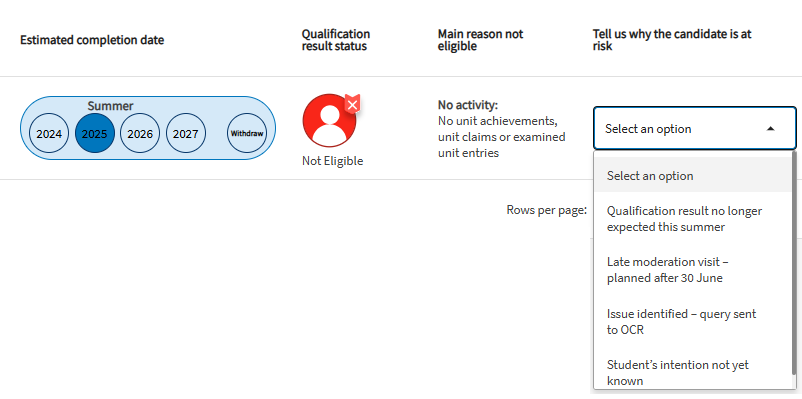The image size is (802, 399).
Task: Select 'Late moderation visit – planned after 30 June'
Action: pyautogui.click(x=693, y=270)
